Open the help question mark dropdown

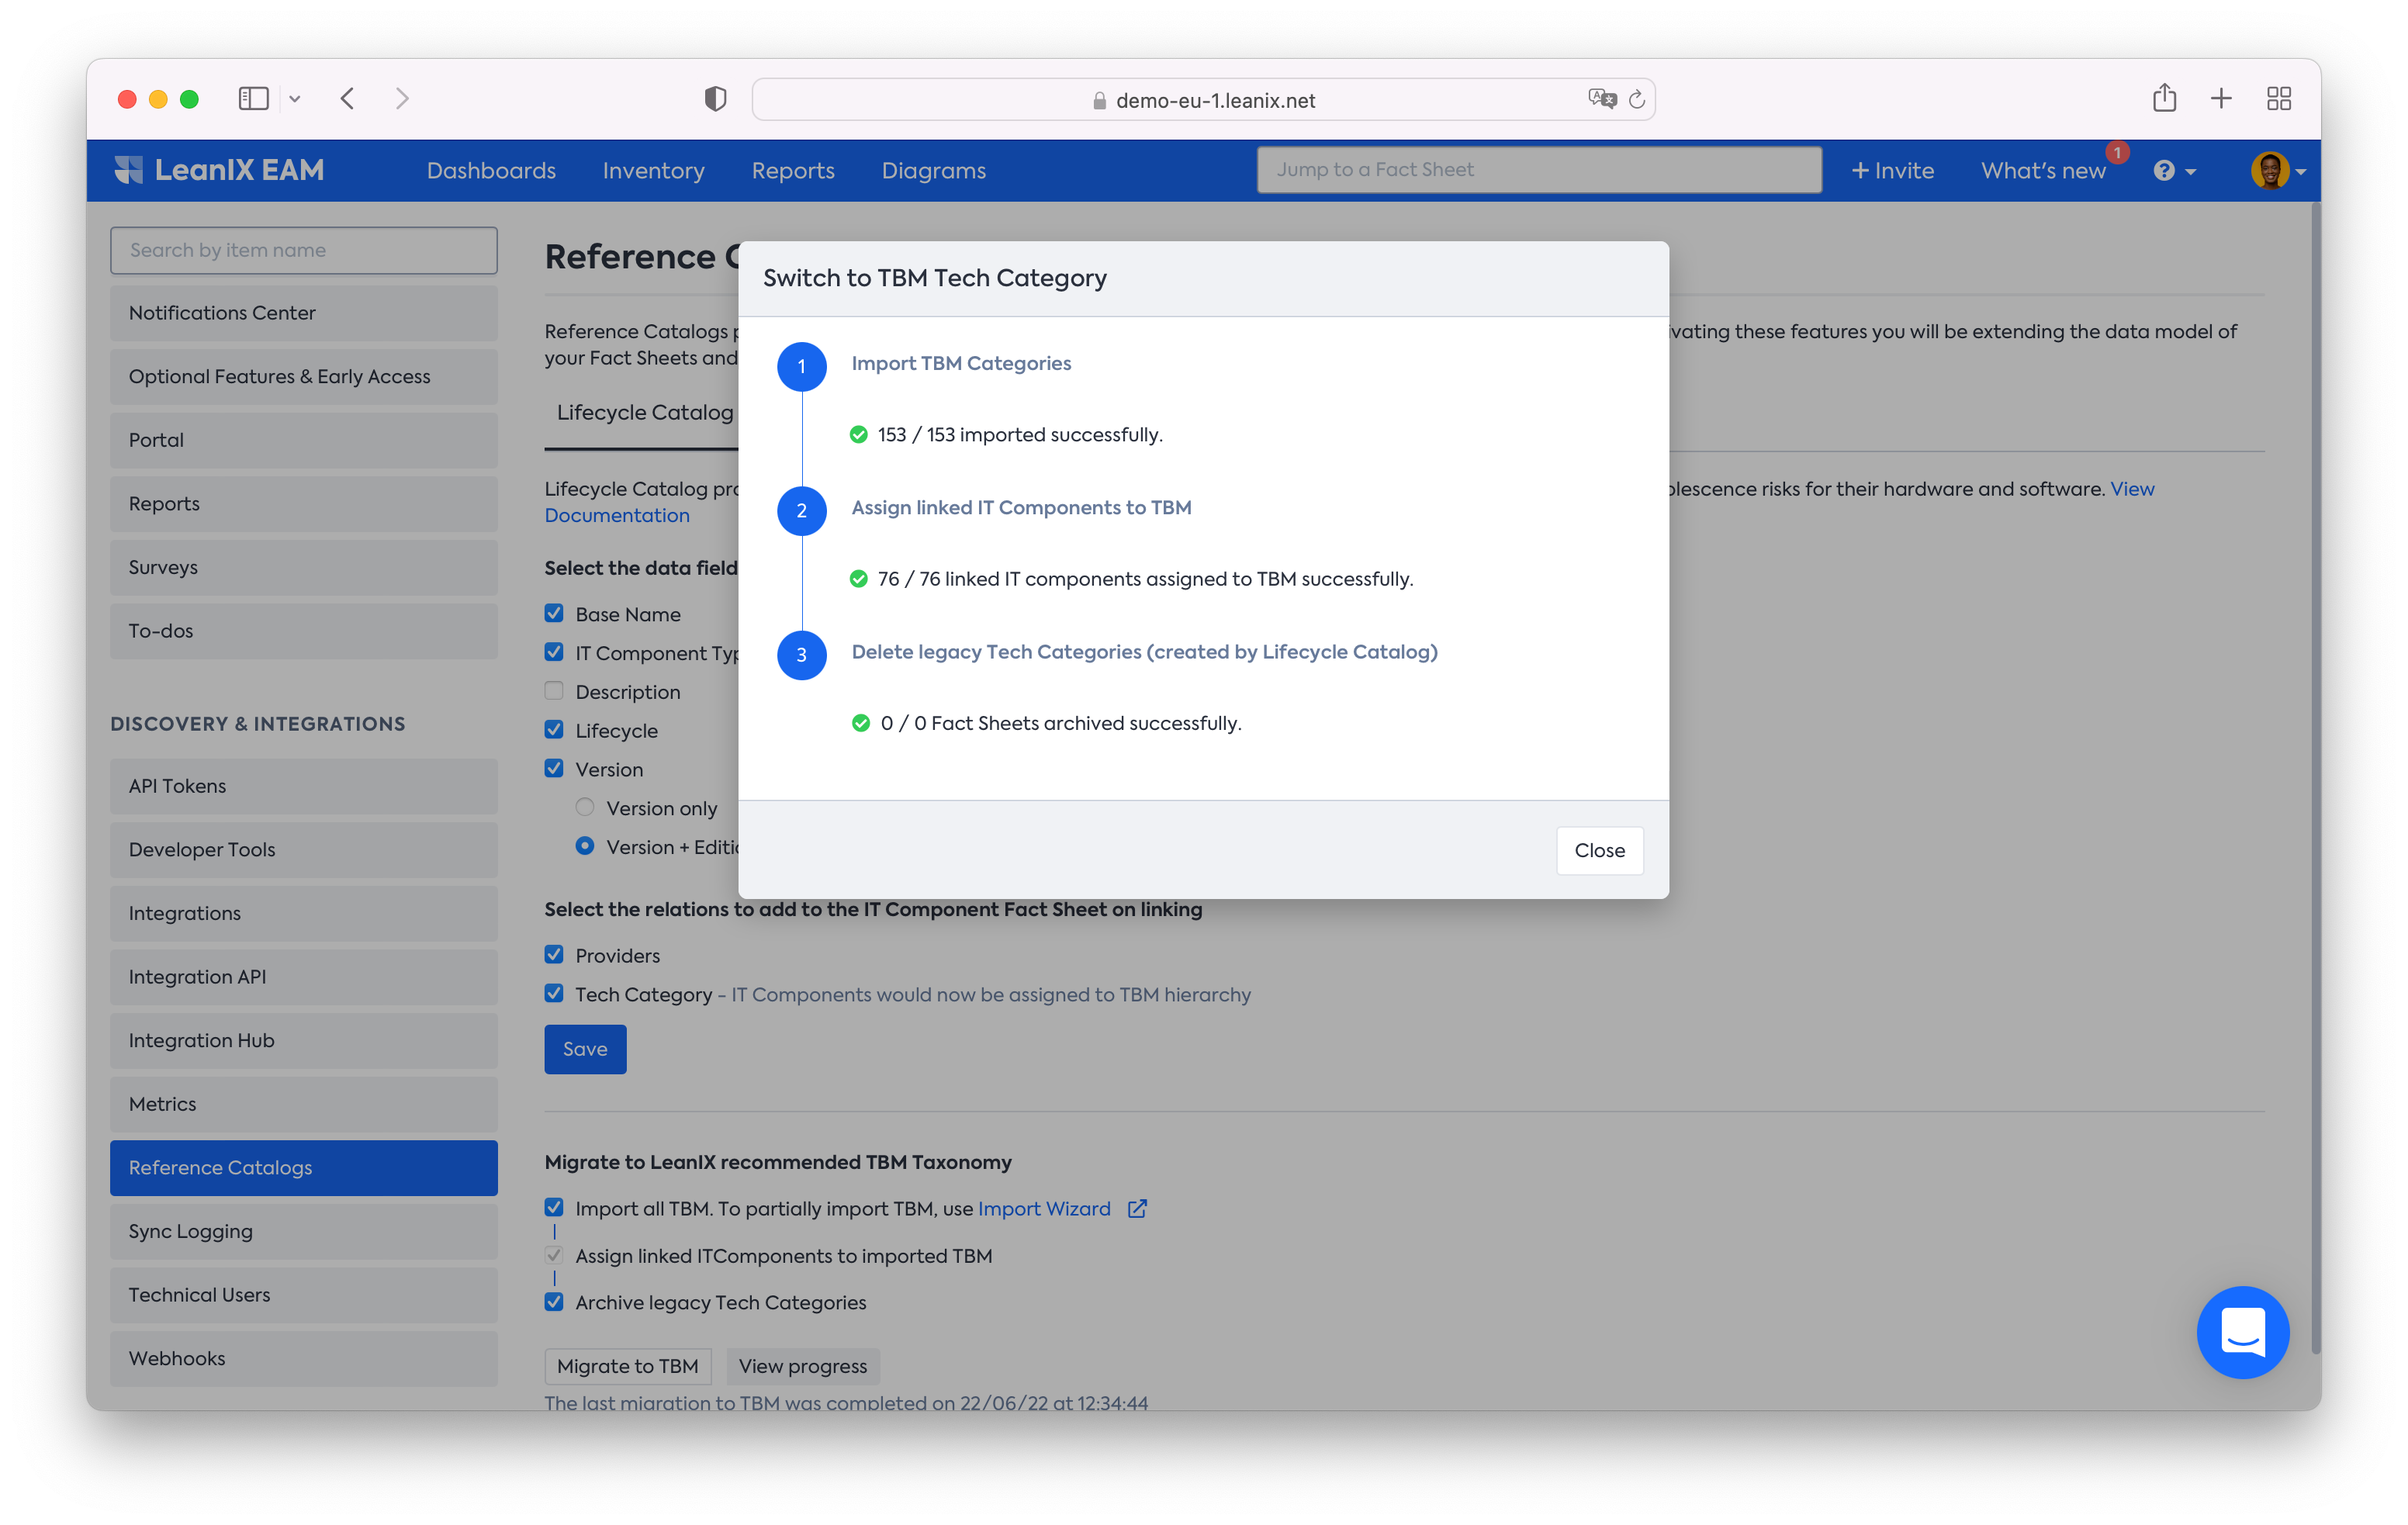[x=2174, y=170]
